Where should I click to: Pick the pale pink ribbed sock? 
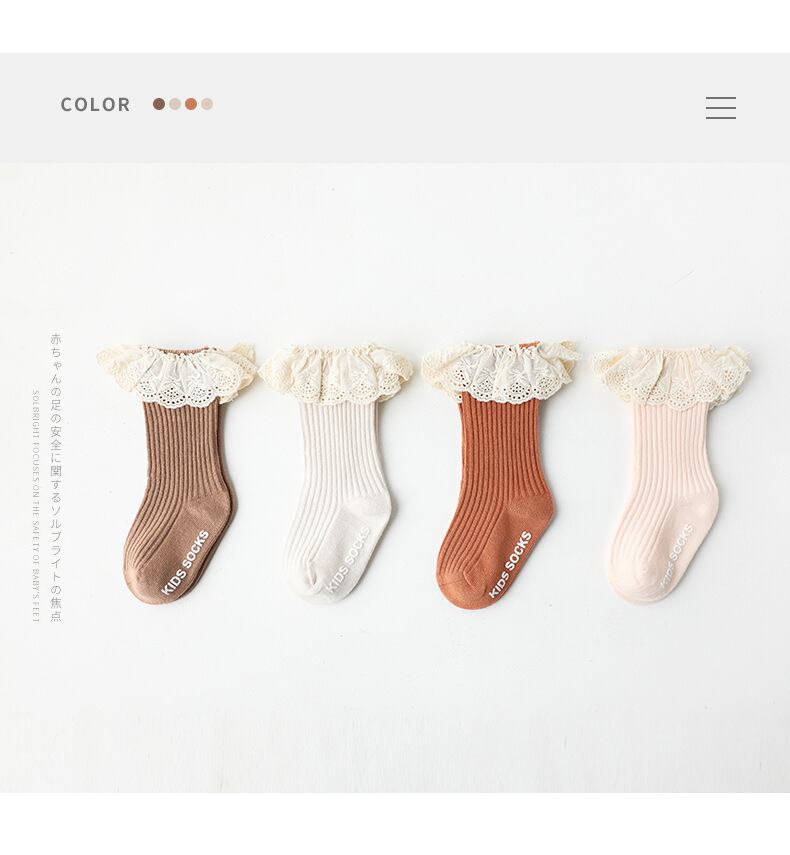point(670,472)
